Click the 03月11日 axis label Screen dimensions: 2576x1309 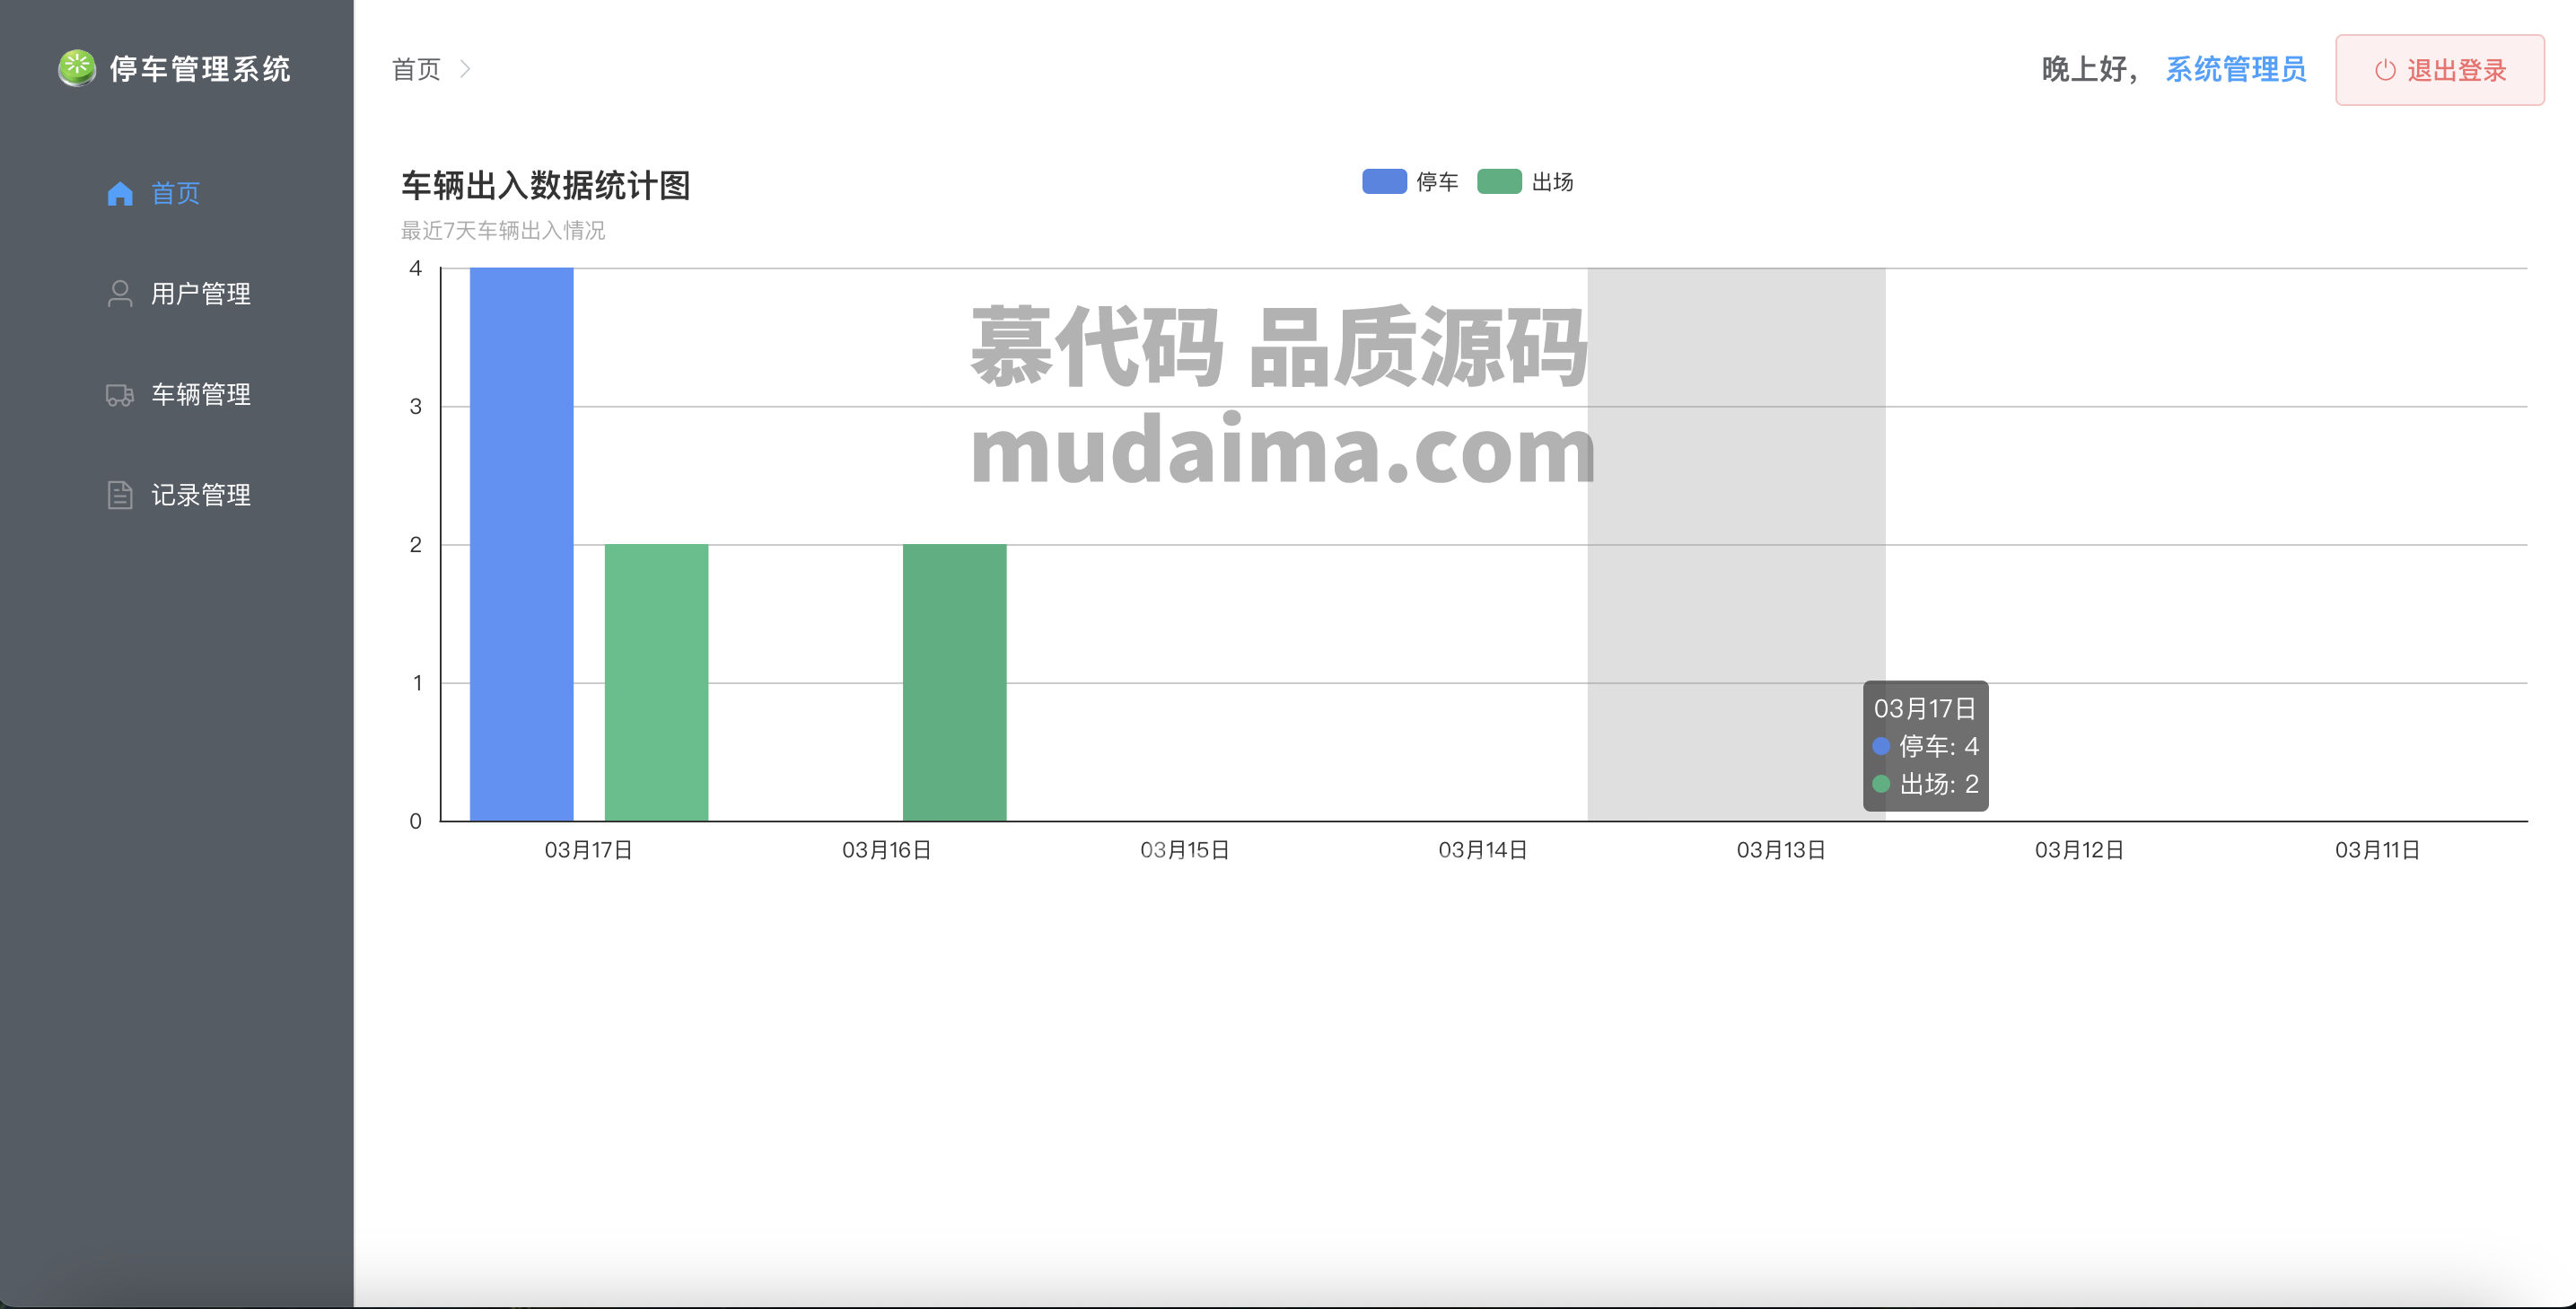[2377, 850]
